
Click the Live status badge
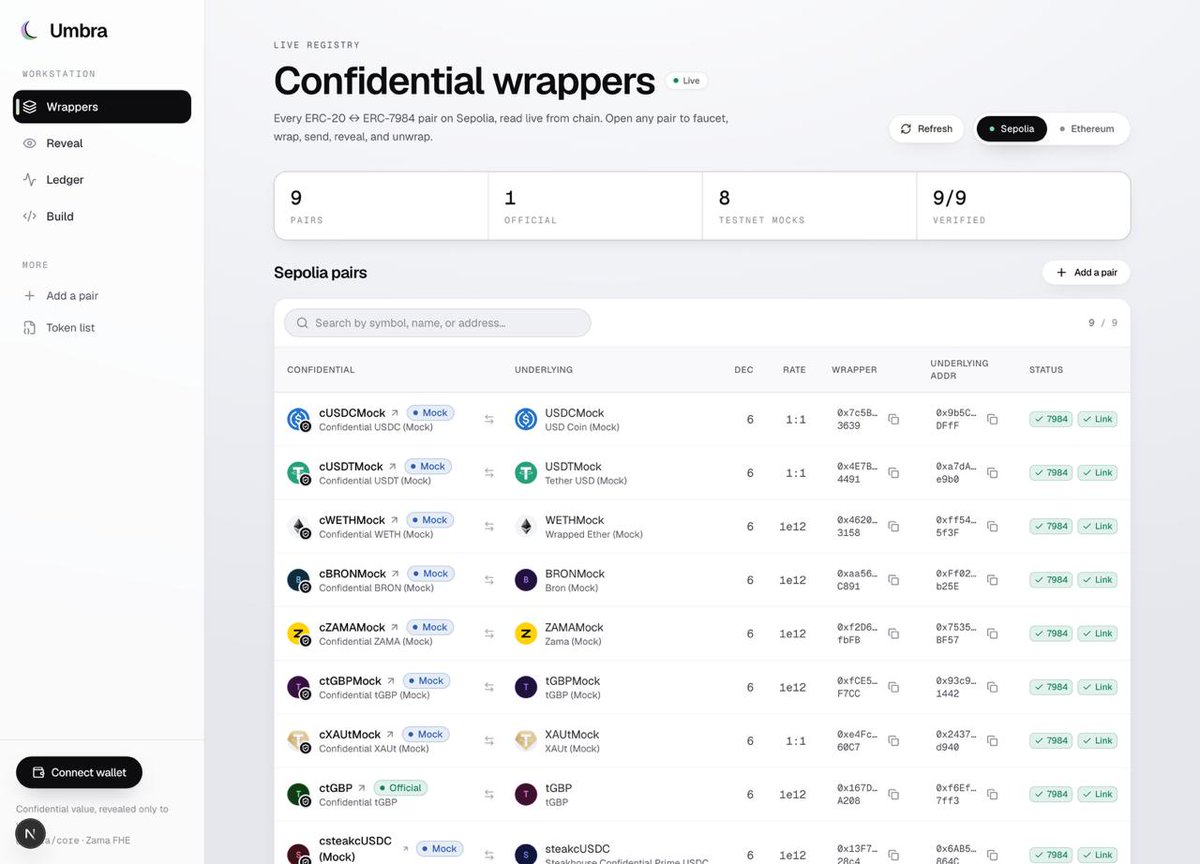point(687,81)
